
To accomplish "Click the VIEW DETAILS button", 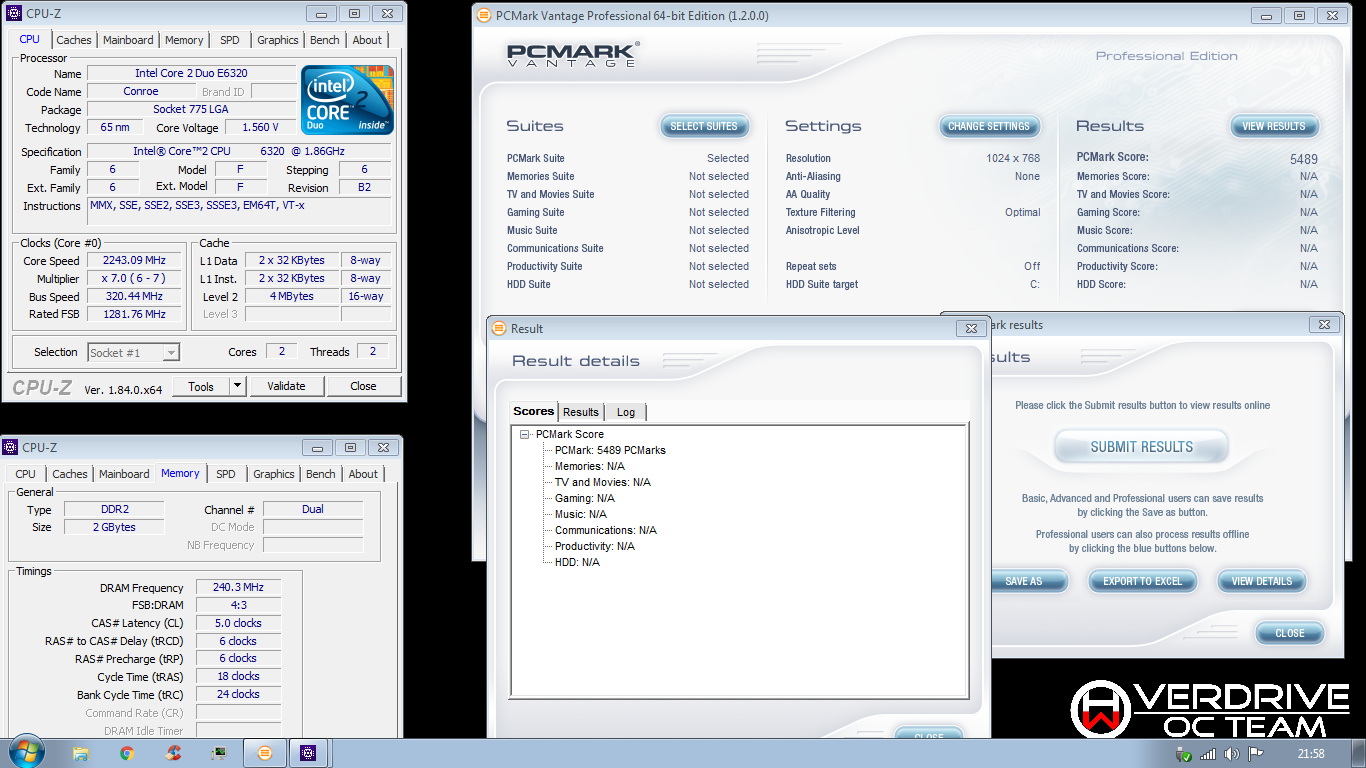I will (x=1261, y=581).
